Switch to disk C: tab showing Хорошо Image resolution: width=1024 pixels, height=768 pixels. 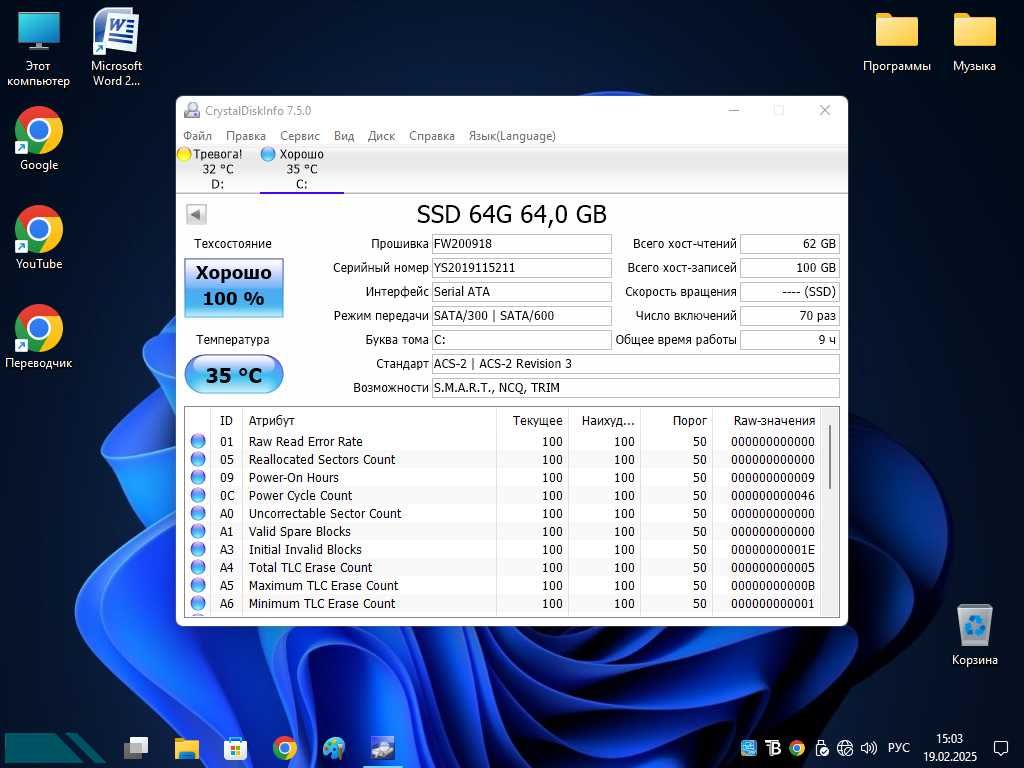[301, 169]
